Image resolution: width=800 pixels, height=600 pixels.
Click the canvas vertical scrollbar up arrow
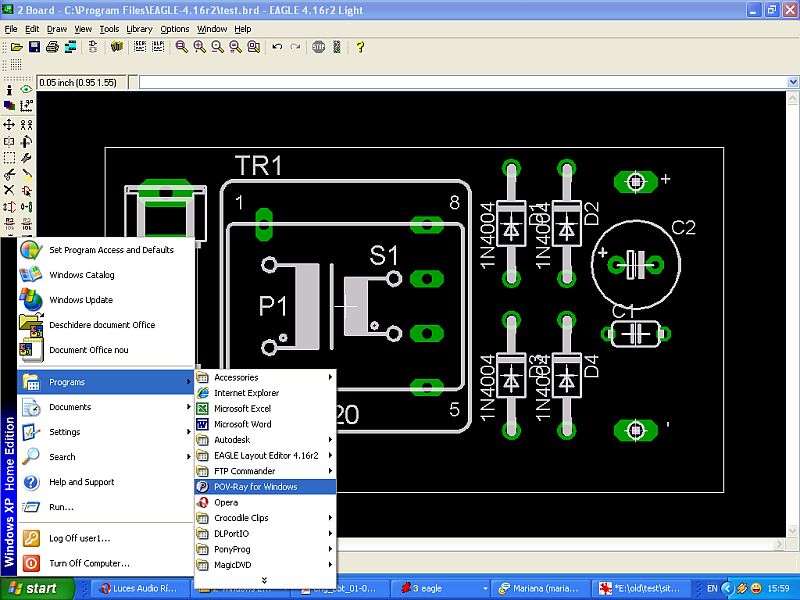point(792,97)
